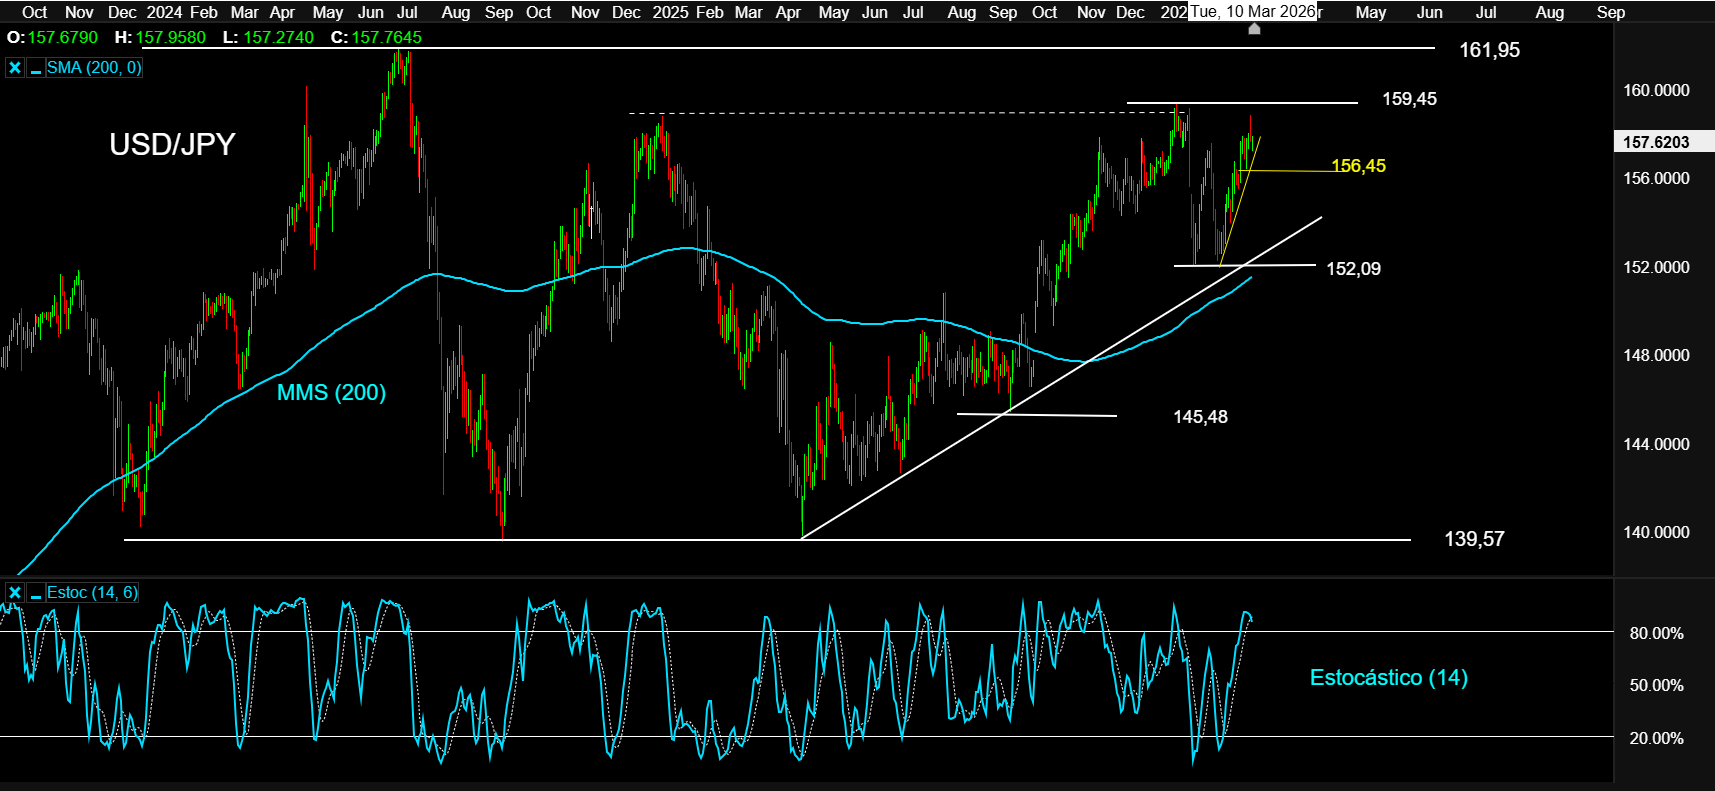
Task: Select the 139,57 support label
Action: [1474, 539]
